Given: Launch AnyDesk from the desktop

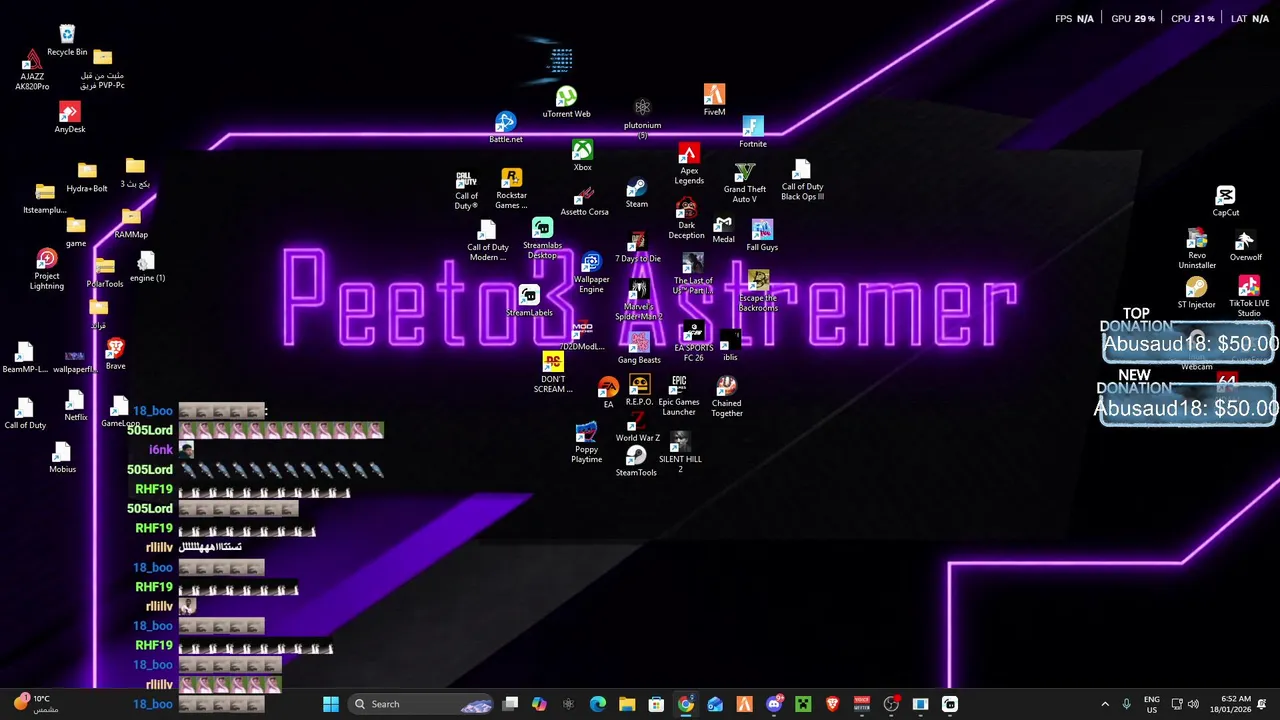Looking at the screenshot, I should [x=70, y=118].
